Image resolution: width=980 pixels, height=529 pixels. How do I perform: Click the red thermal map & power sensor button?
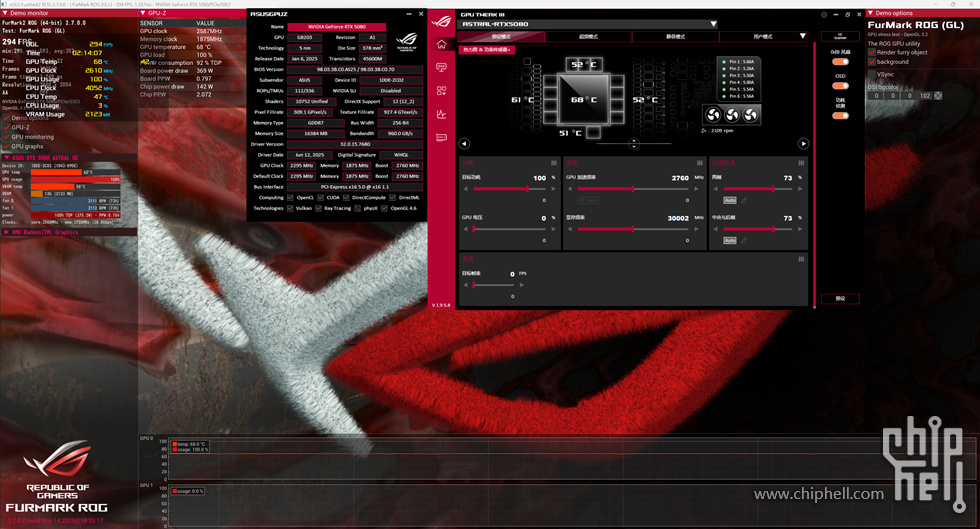[487, 49]
